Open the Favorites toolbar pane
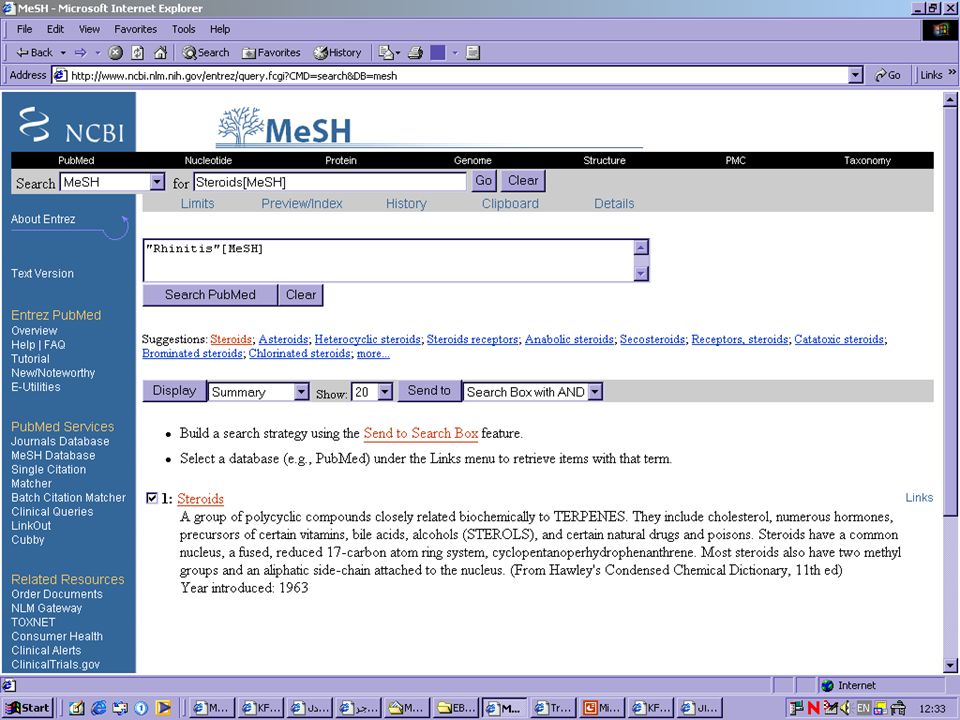The image size is (960, 720). tap(271, 53)
